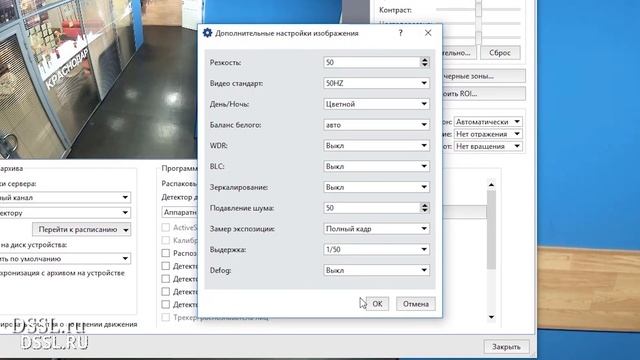Confirm settings with OK button
This screenshot has width=640, height=360.
point(377,304)
